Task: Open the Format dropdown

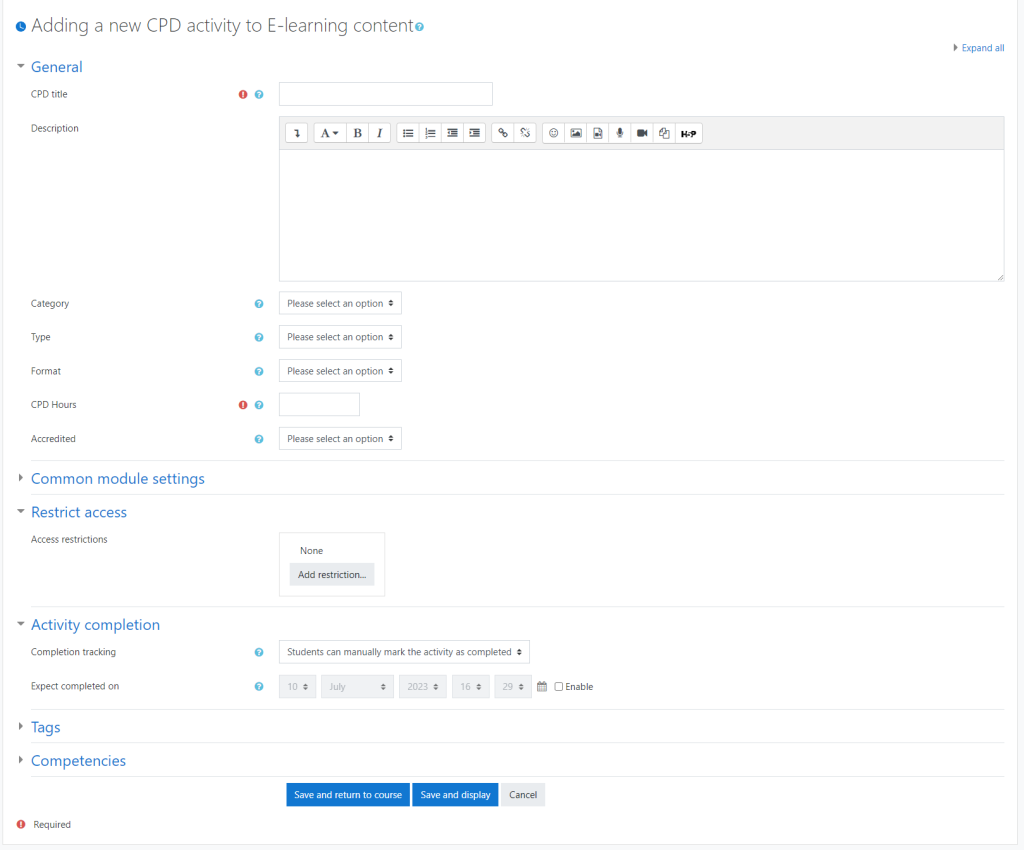Action: point(340,371)
